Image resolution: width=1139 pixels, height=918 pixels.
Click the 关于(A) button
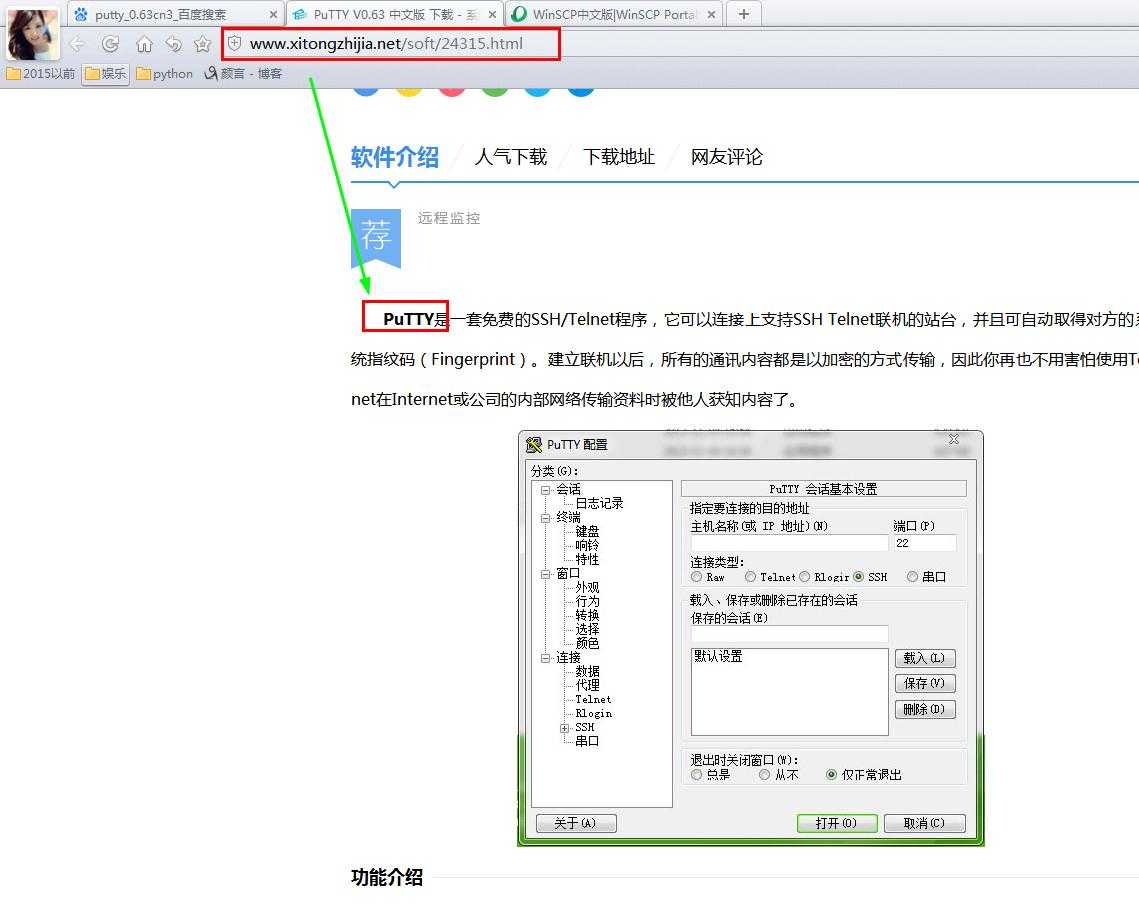(x=575, y=823)
